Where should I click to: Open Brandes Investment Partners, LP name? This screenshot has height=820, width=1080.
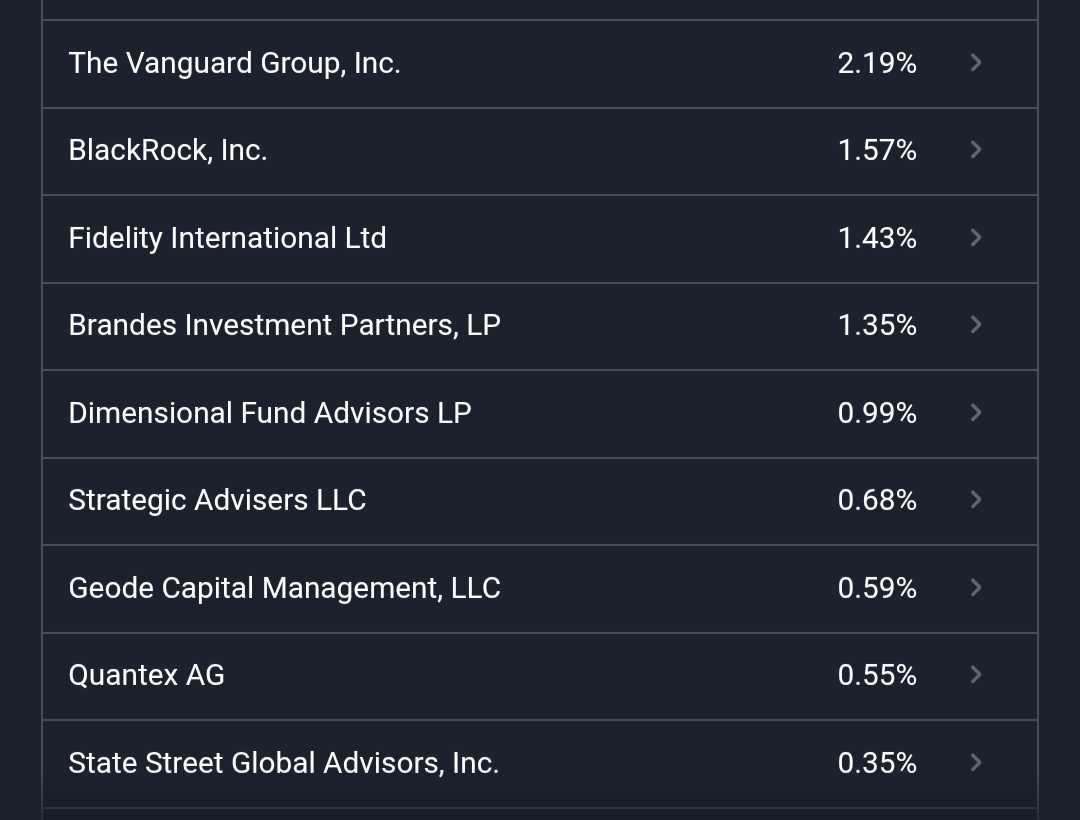(284, 325)
